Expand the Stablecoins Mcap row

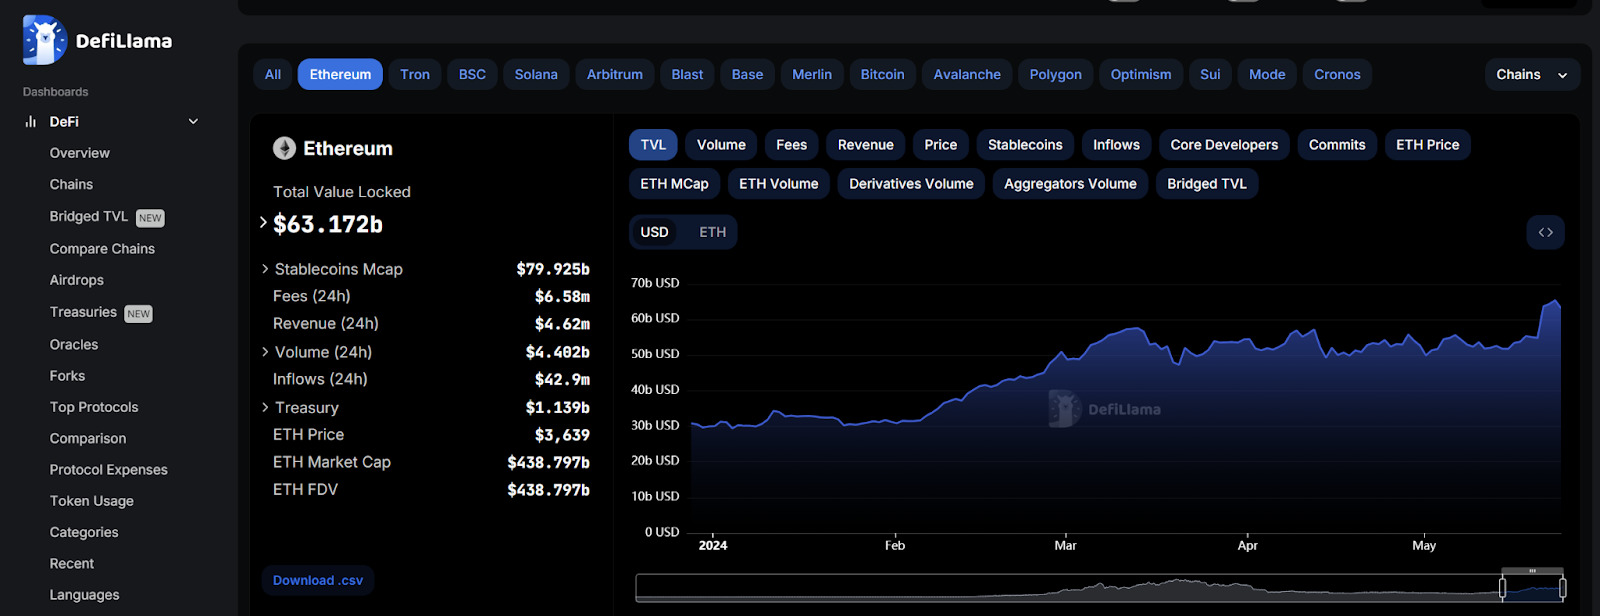point(425,269)
